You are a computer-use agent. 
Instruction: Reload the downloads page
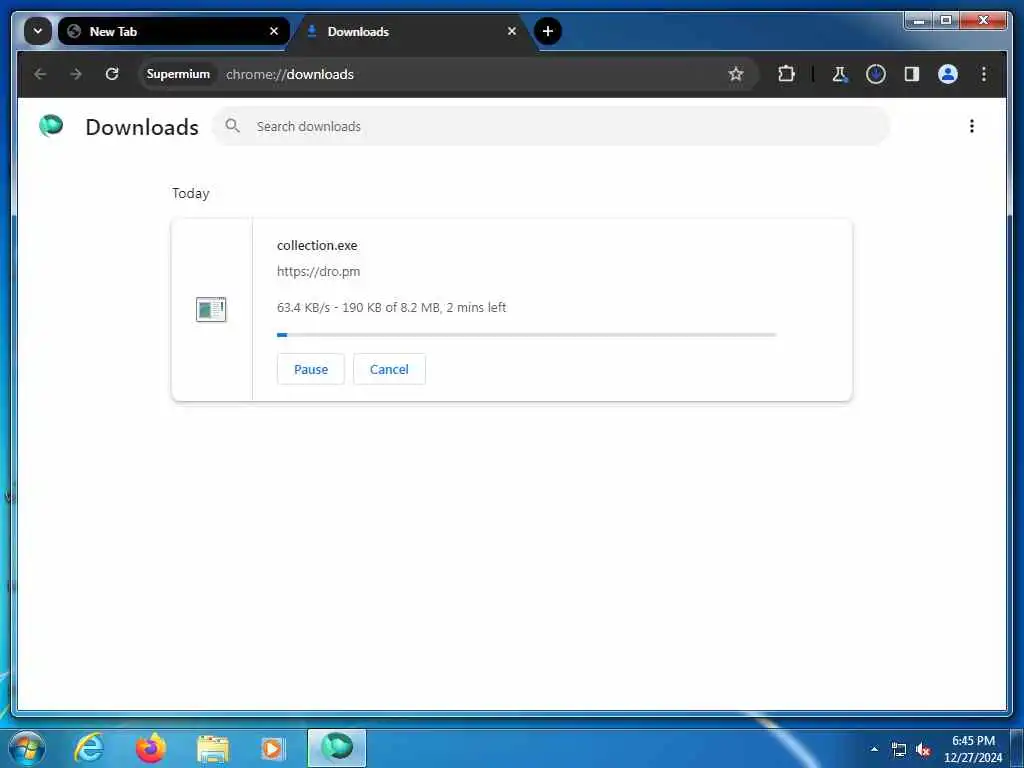[112, 74]
